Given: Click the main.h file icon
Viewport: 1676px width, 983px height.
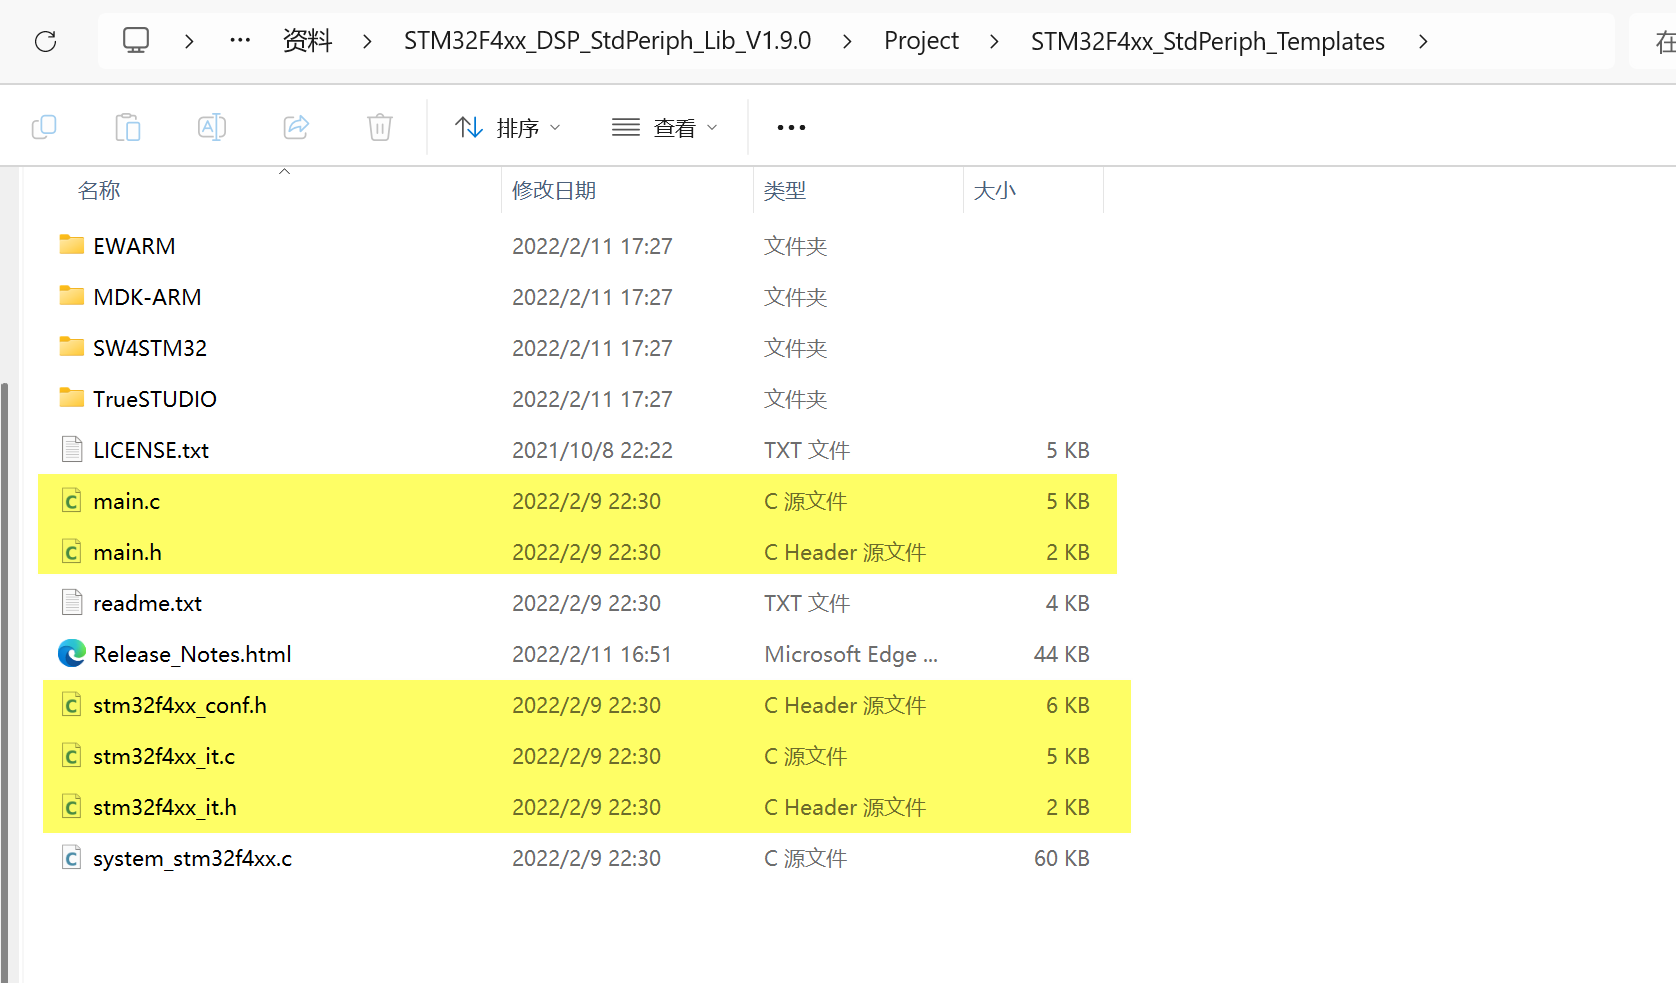Looking at the screenshot, I should (72, 551).
